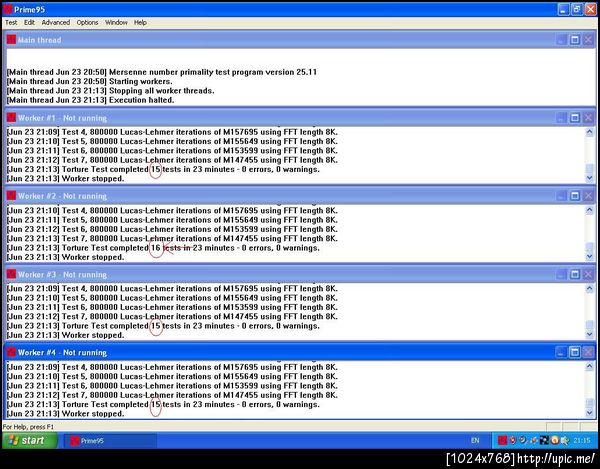The width and height of the screenshot is (600, 469).
Task: Click the dark square tray icon
Action: (x=544, y=441)
